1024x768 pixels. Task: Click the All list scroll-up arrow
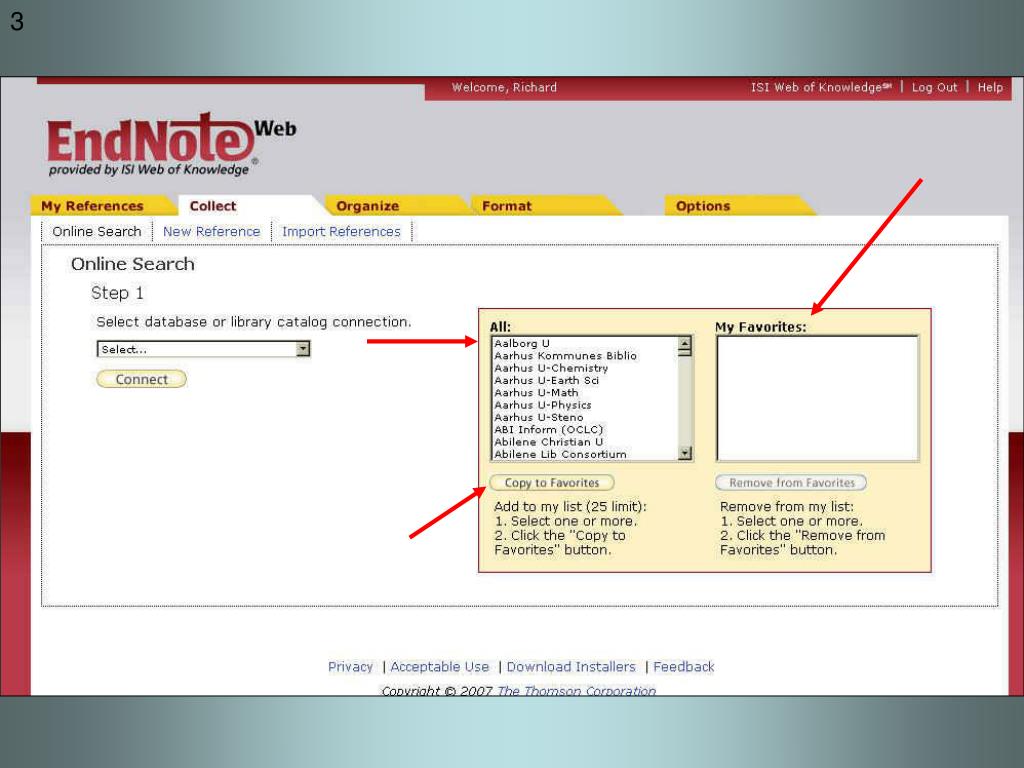(684, 343)
